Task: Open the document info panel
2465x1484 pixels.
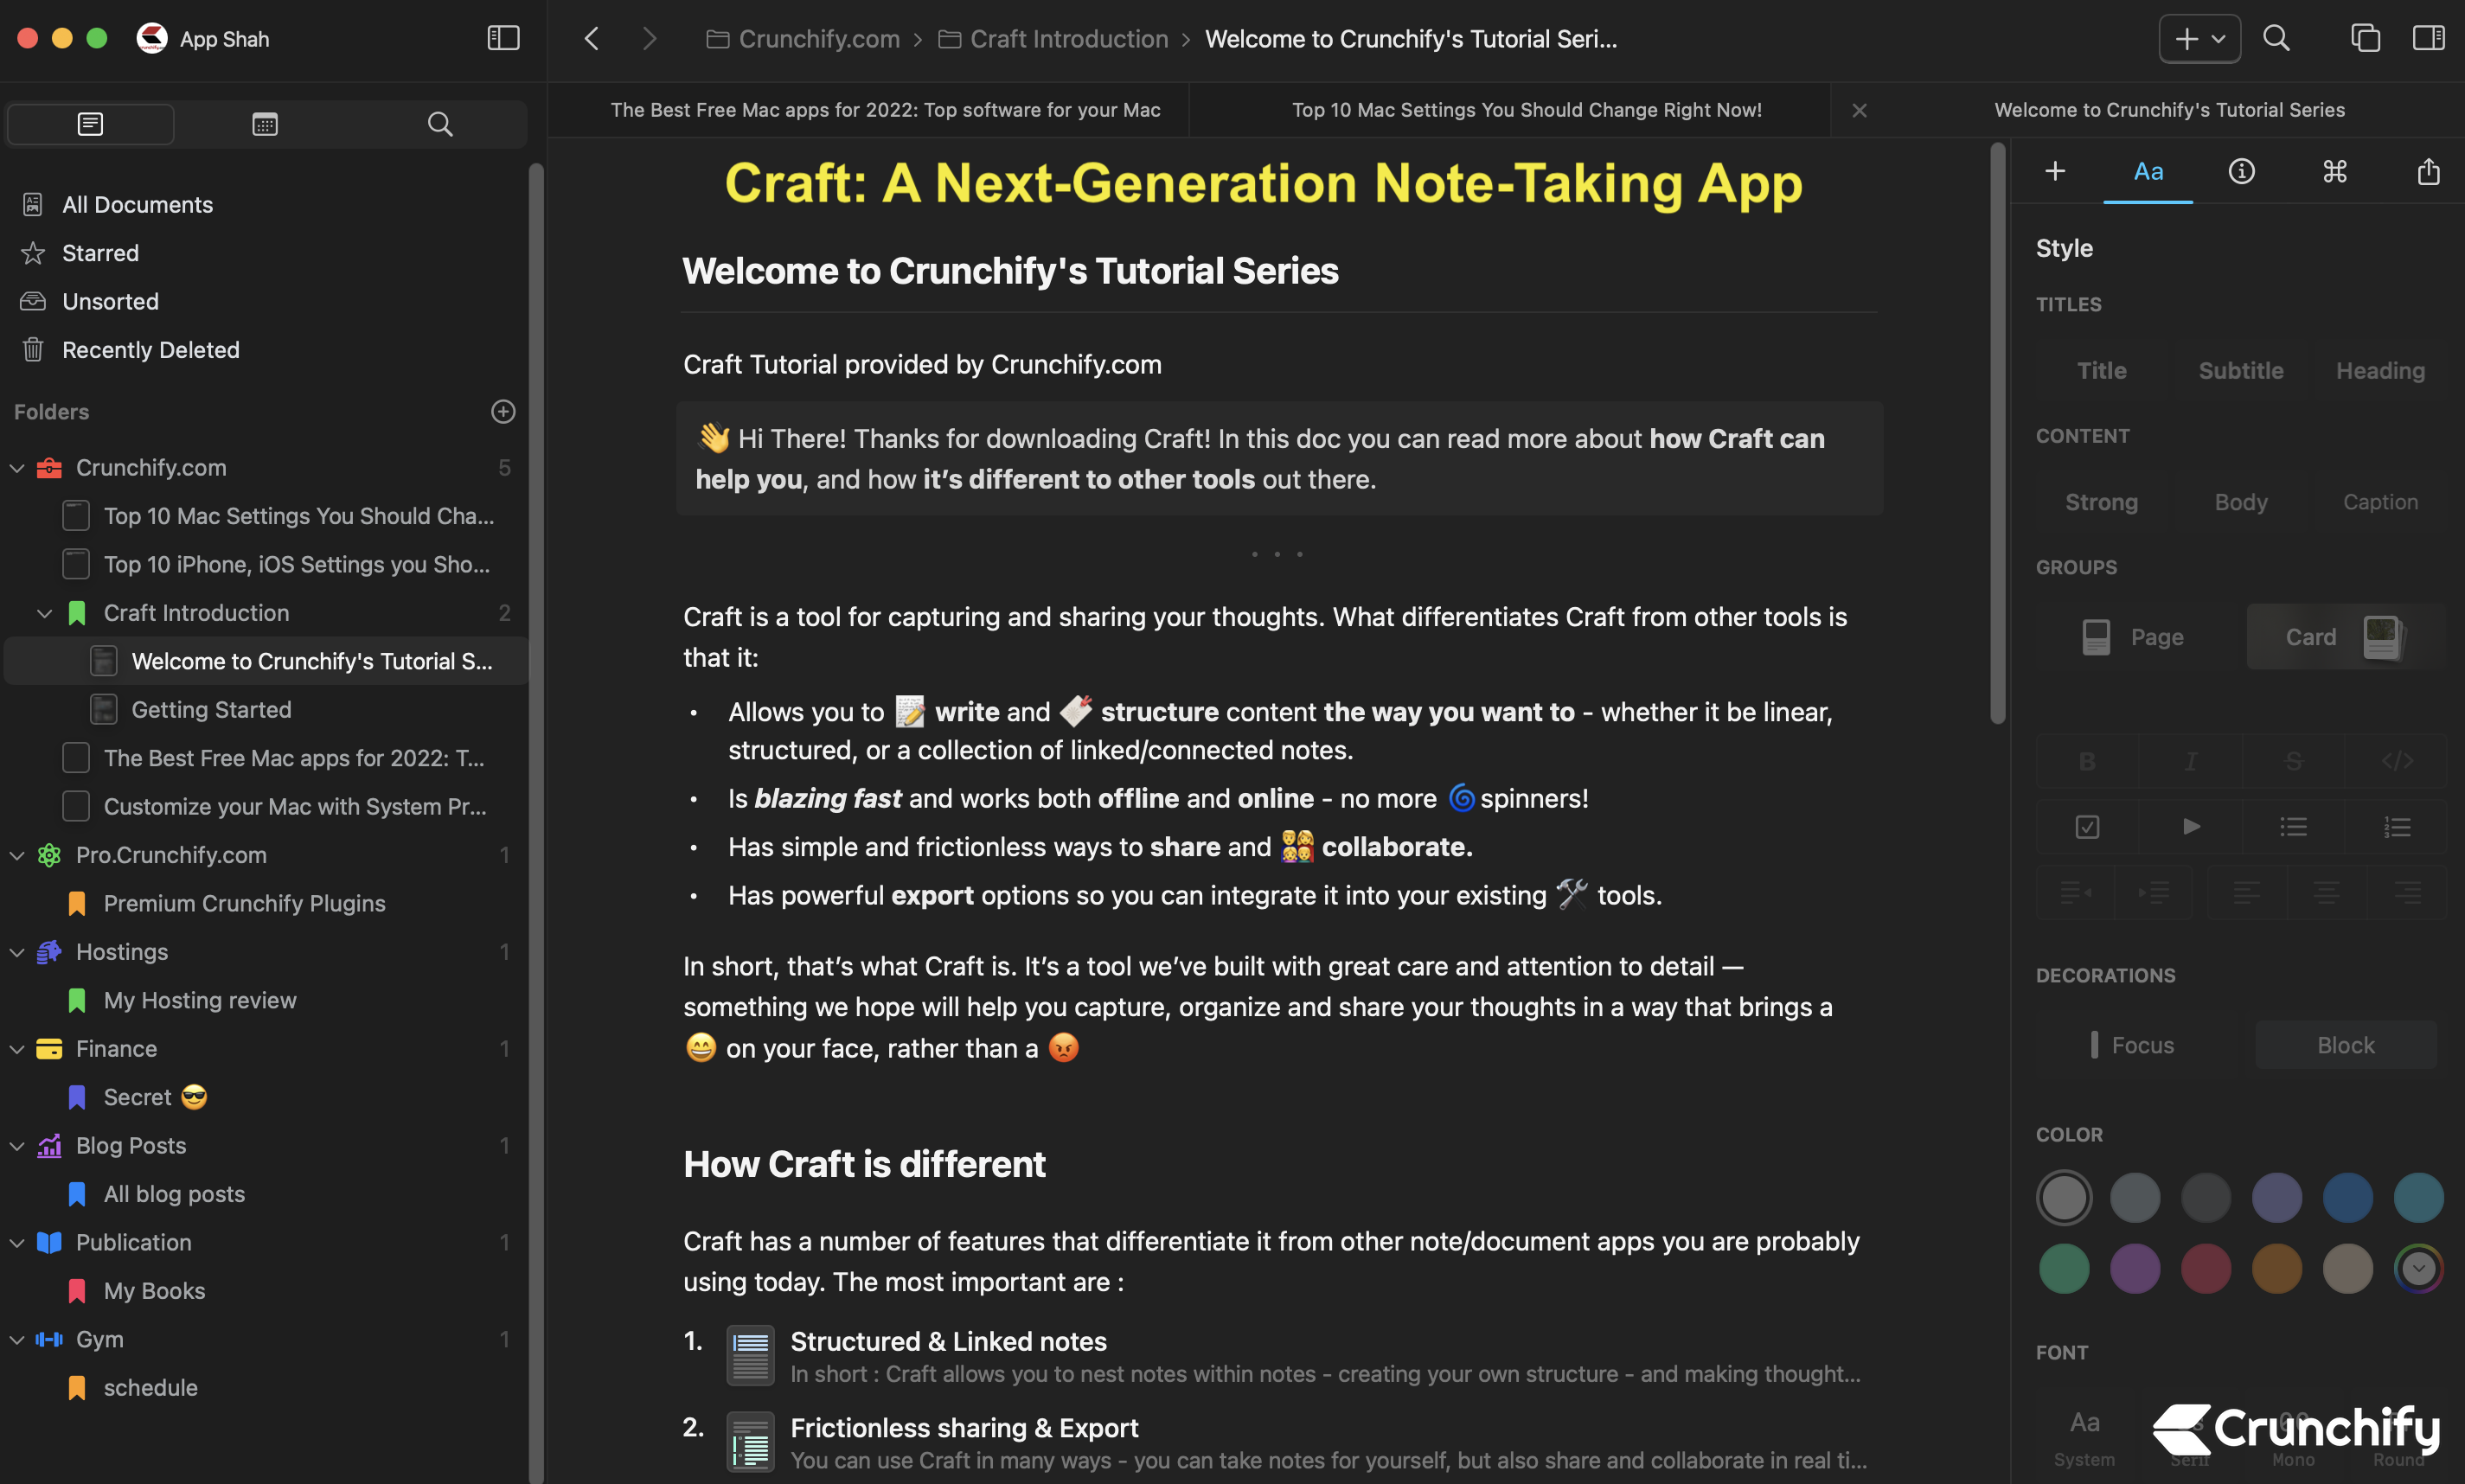Action: click(x=2241, y=171)
